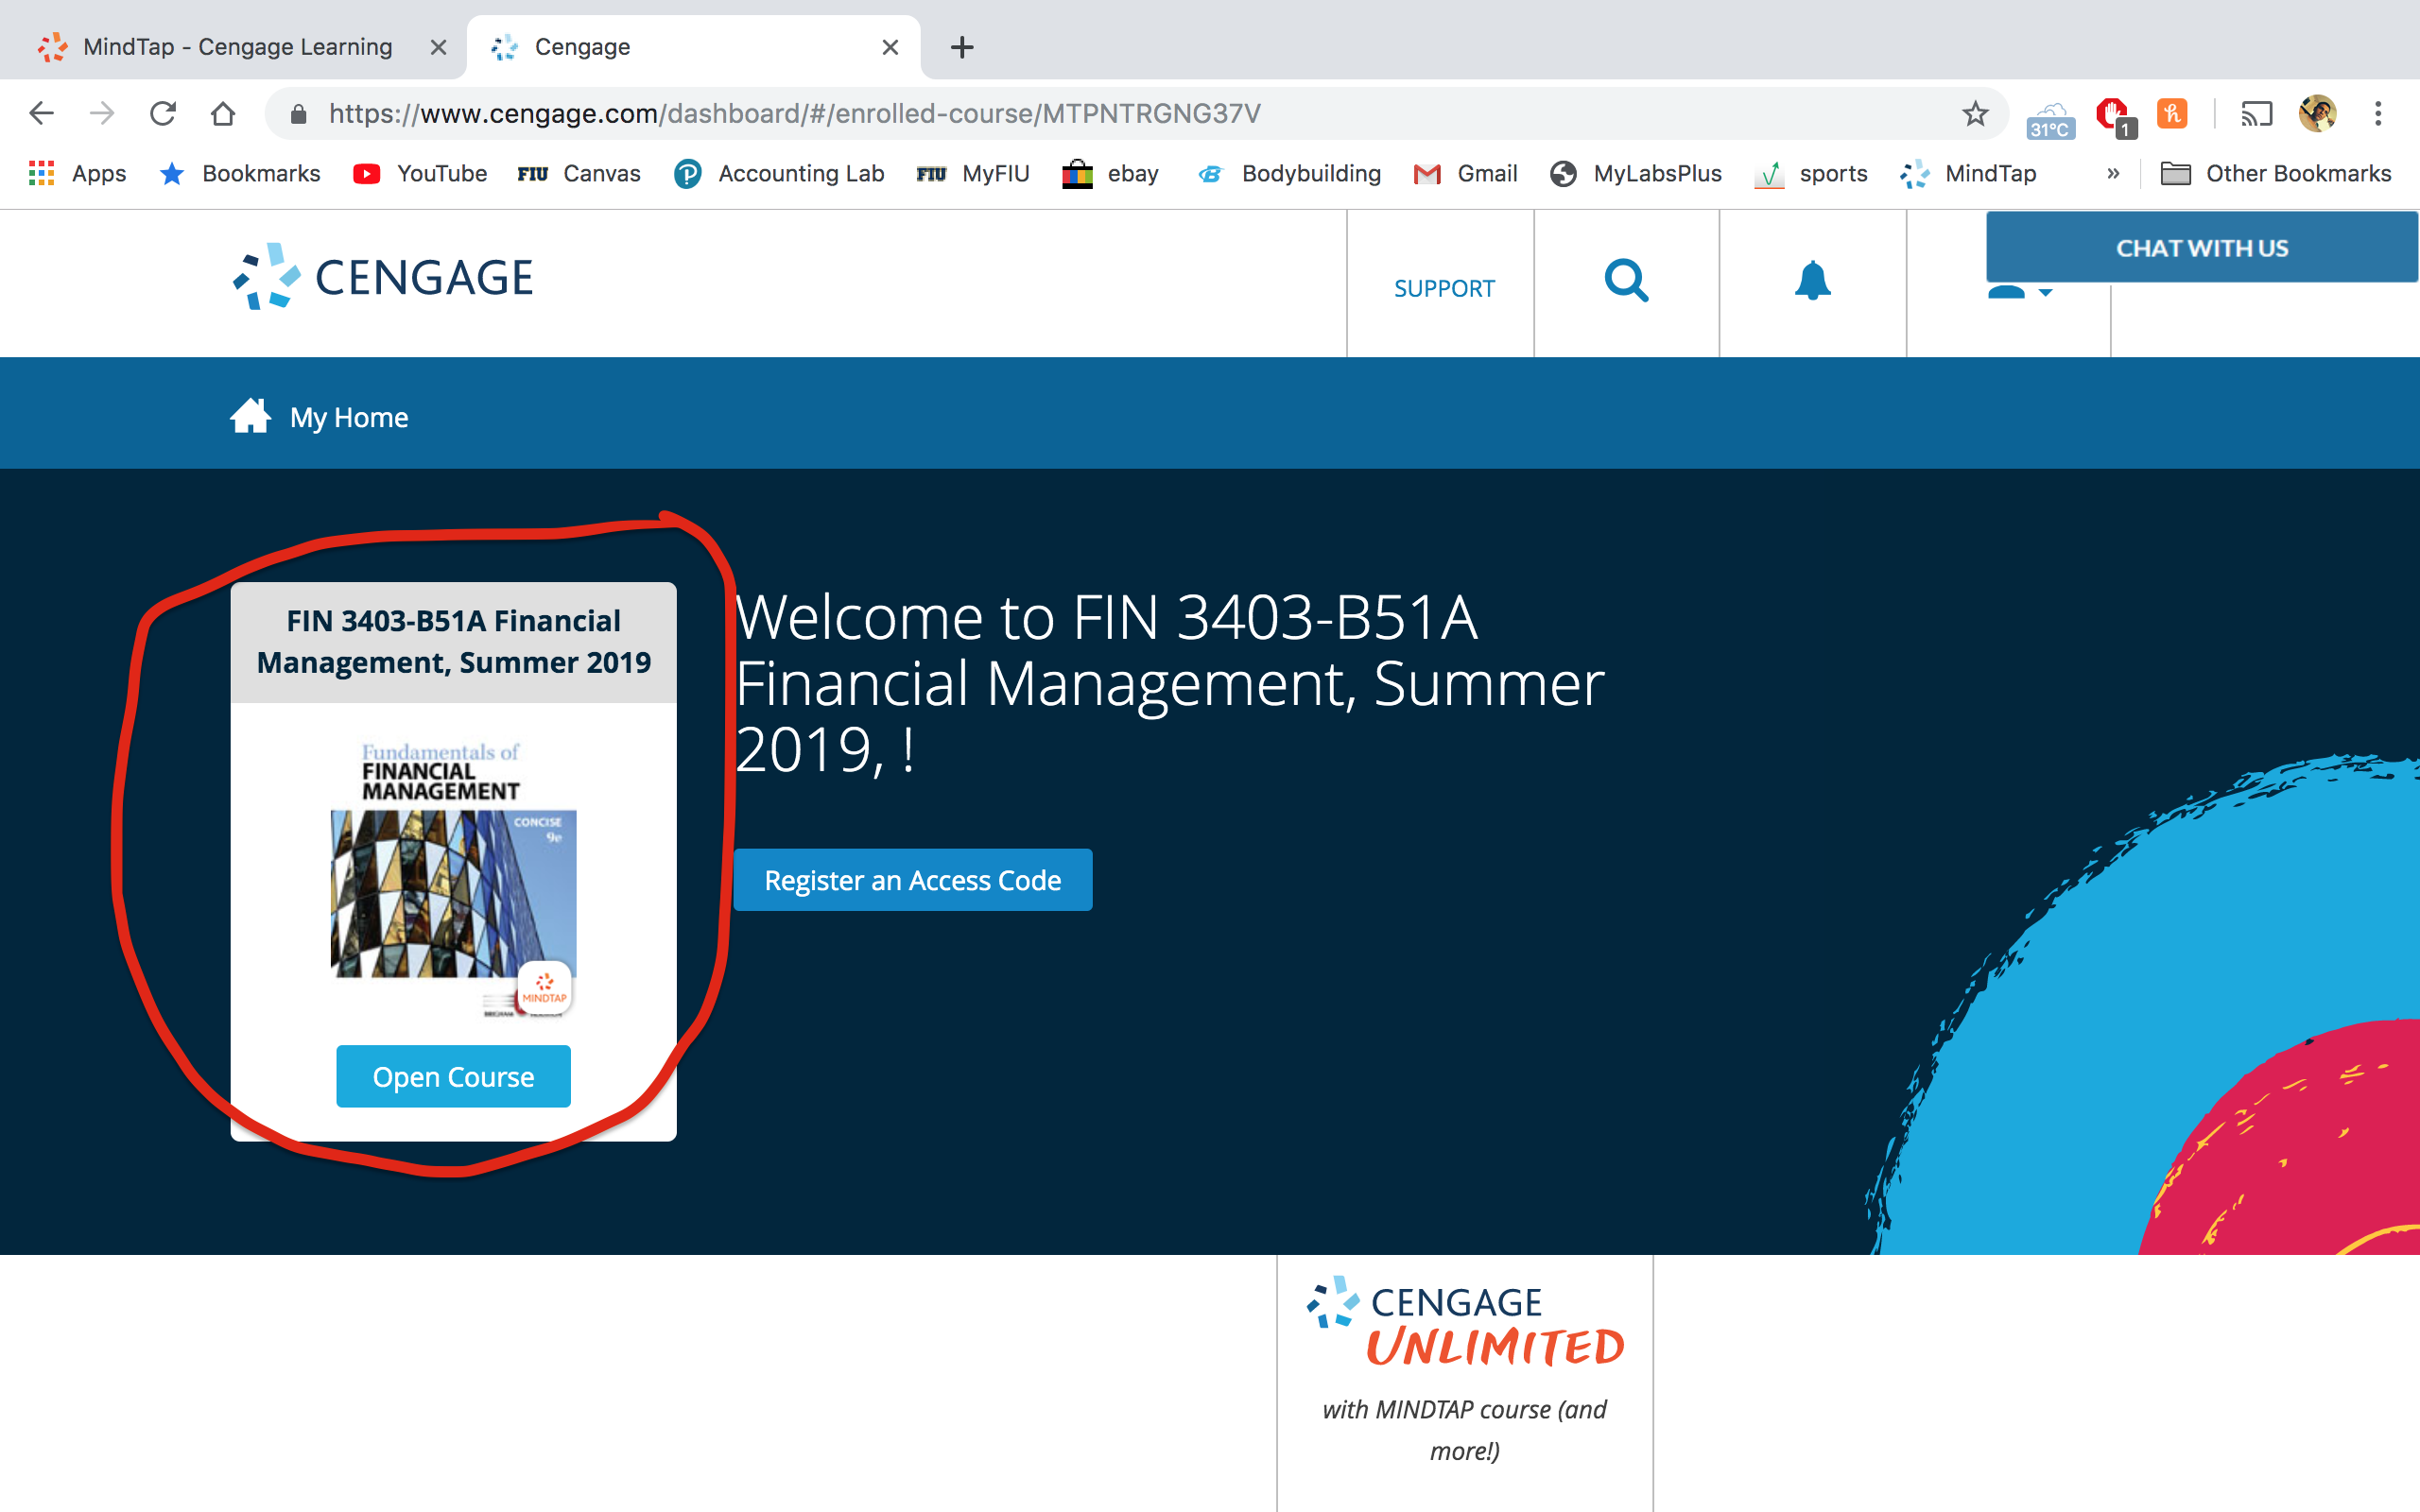Open the sports bookmark
Image resolution: width=2420 pixels, height=1512 pixels.
click(1811, 174)
